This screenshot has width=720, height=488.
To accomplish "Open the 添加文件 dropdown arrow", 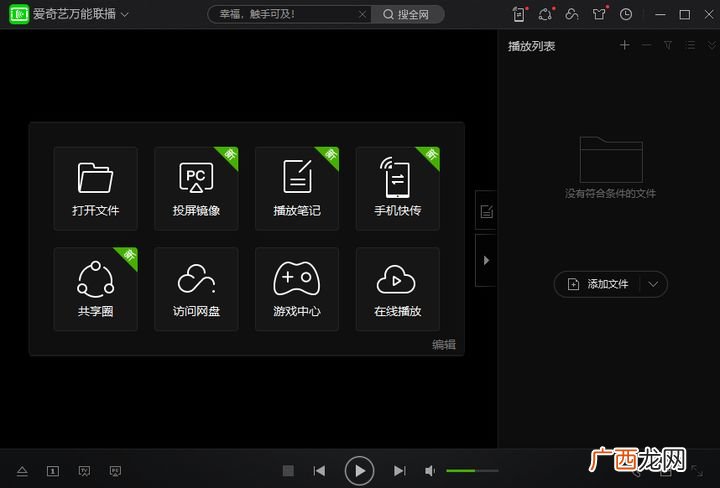I will (x=653, y=284).
